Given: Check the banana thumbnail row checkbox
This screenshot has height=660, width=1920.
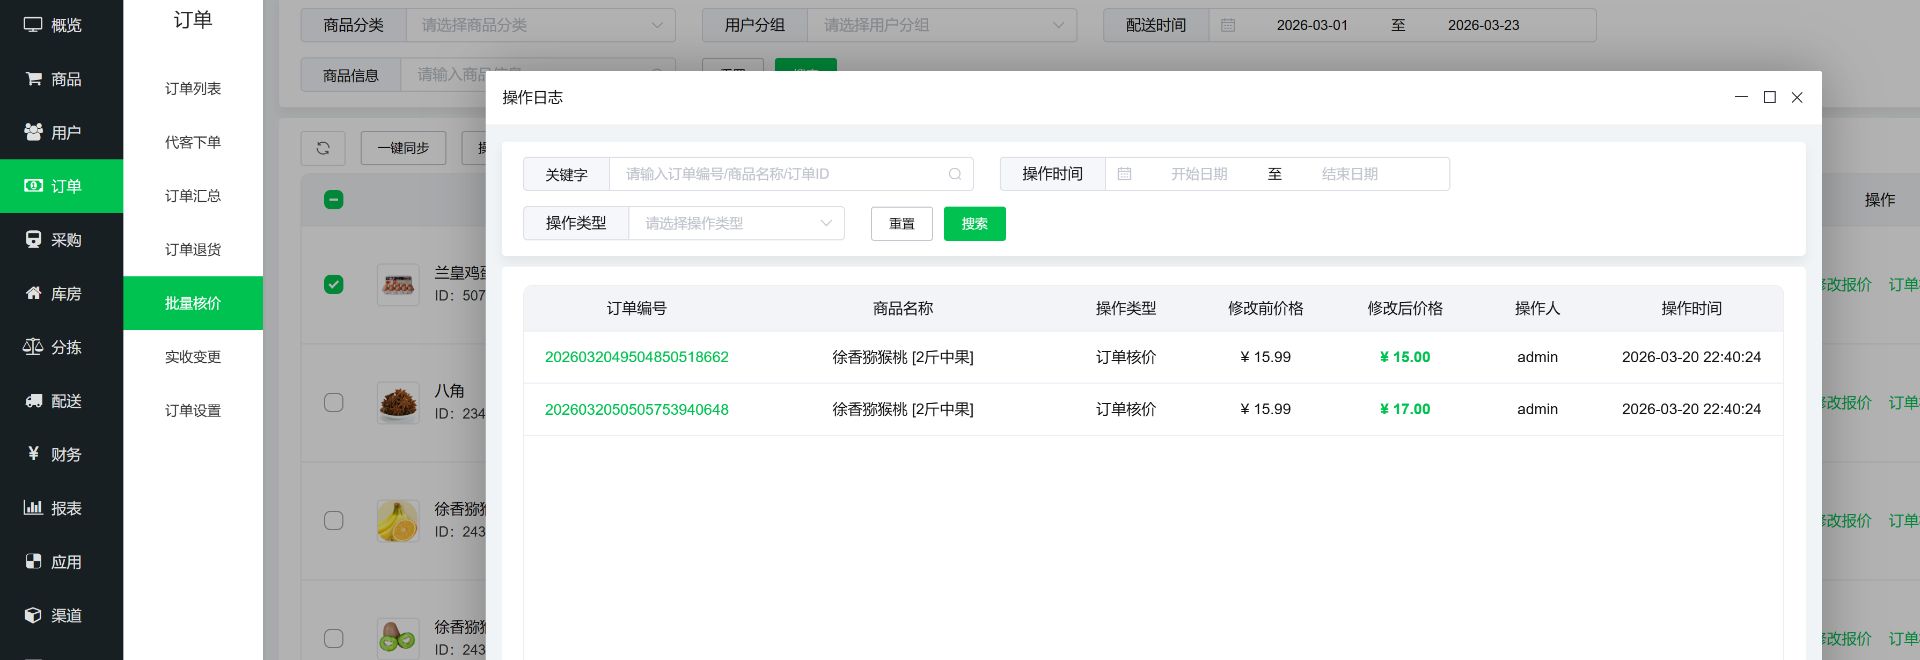Looking at the screenshot, I should point(334,521).
